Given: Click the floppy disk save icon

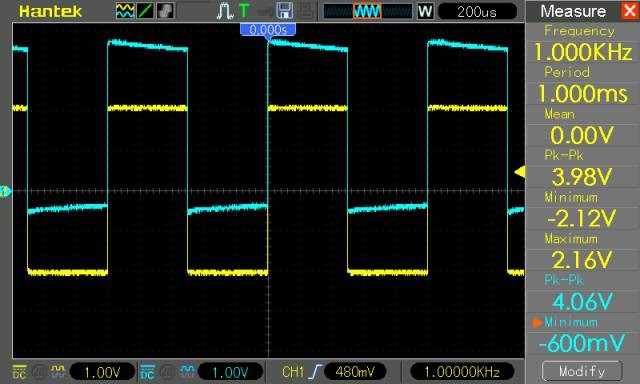Looking at the screenshot, I should (284, 11).
